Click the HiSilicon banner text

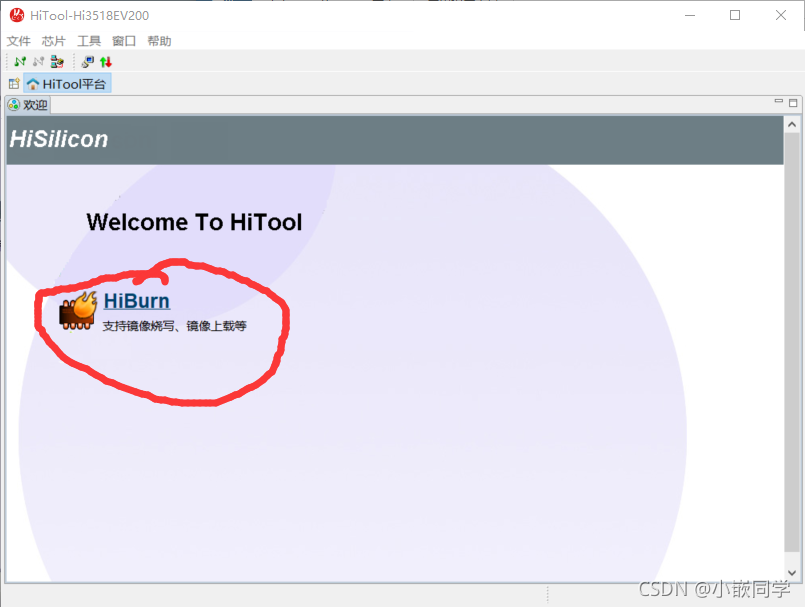pyautogui.click(x=59, y=139)
